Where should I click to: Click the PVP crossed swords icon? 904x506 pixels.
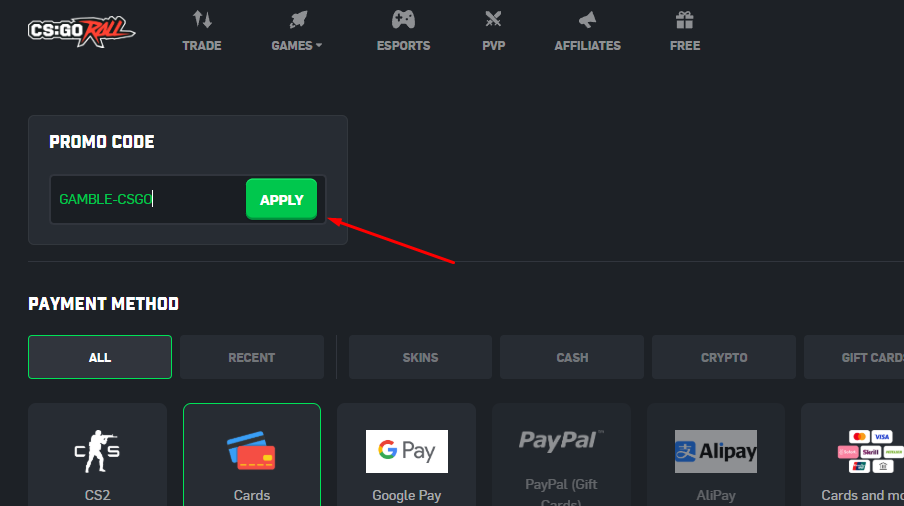coord(493,20)
